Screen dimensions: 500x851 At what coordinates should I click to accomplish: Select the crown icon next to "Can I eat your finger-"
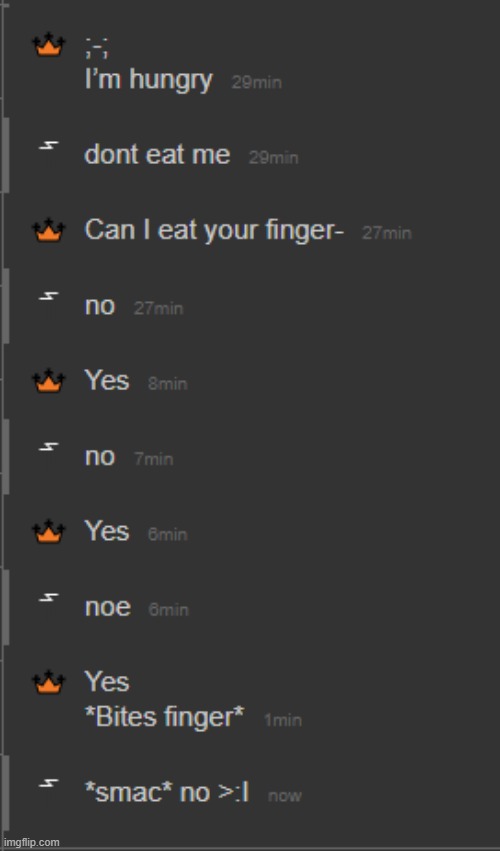[x=49, y=230]
